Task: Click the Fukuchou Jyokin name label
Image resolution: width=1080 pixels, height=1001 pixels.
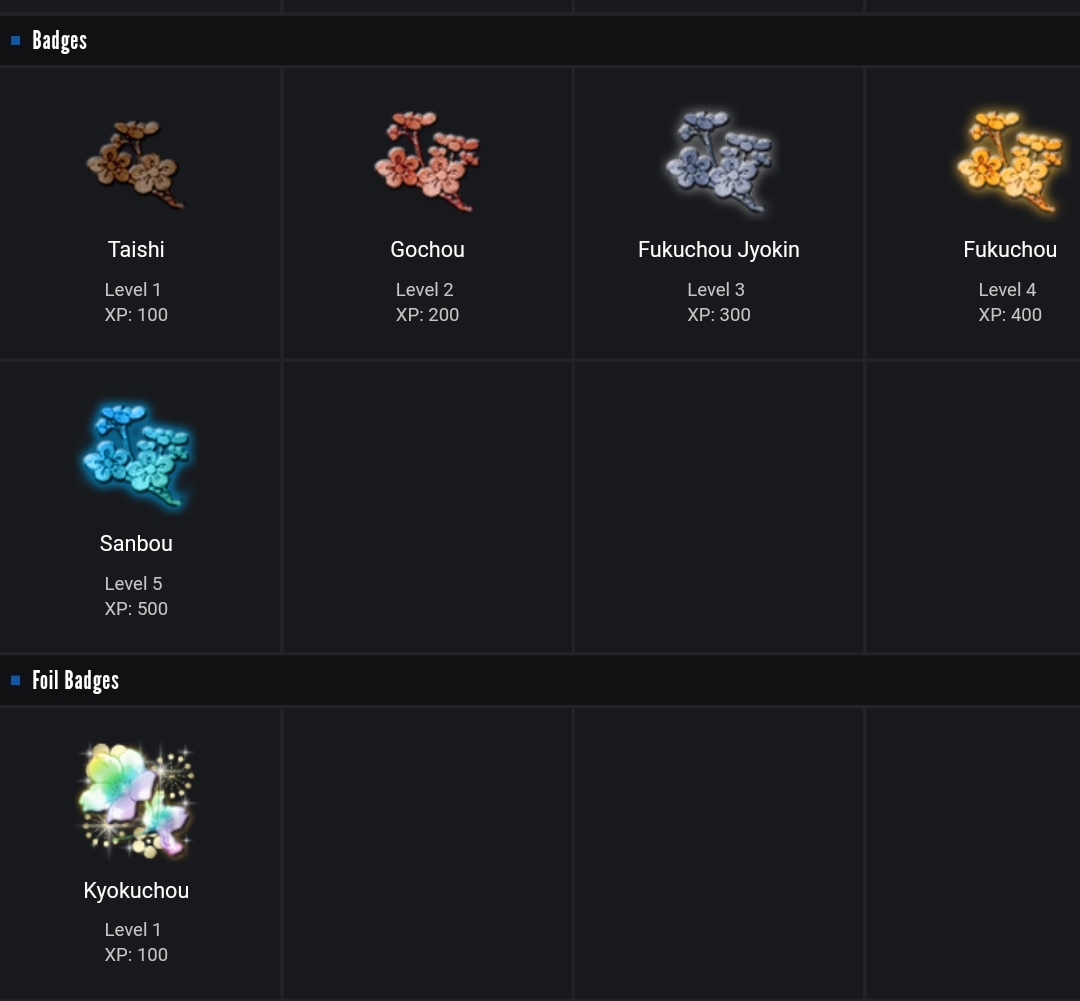Action: [x=718, y=249]
